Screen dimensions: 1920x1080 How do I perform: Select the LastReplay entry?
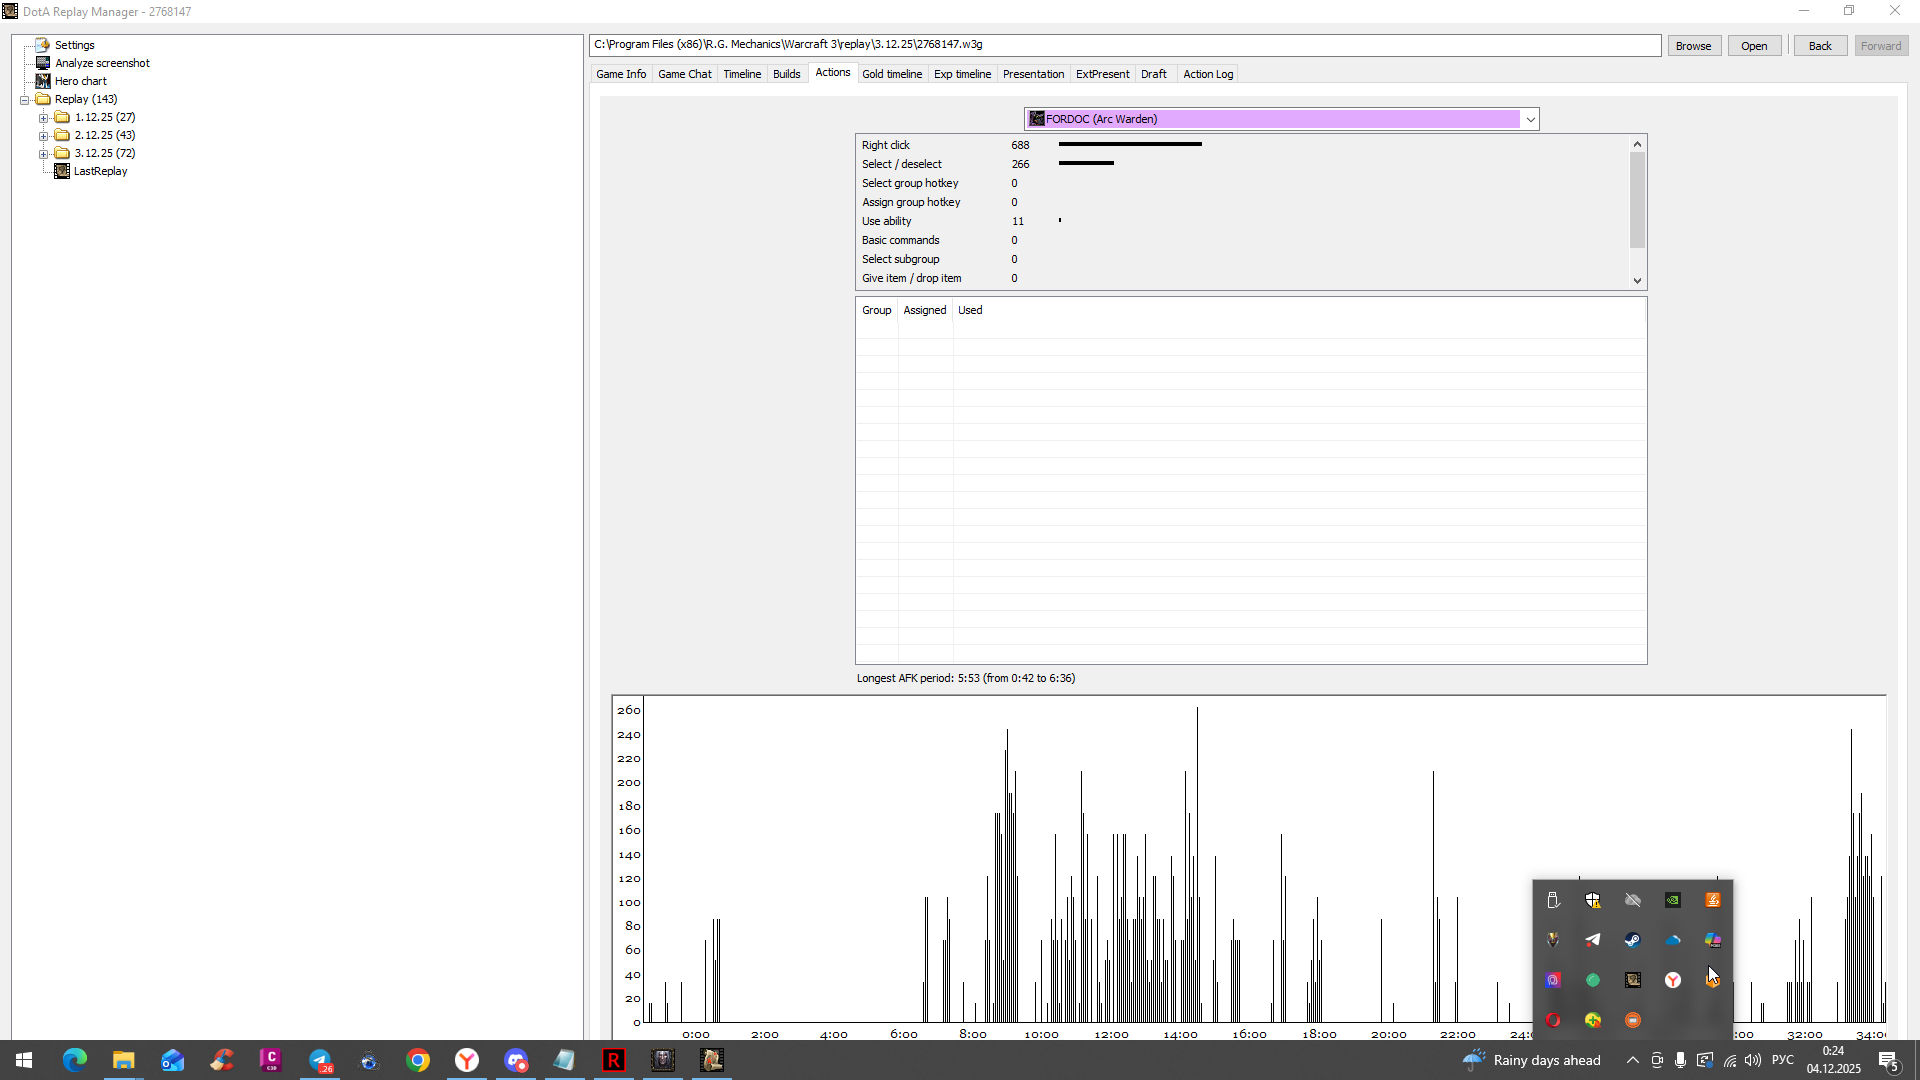[x=100, y=171]
